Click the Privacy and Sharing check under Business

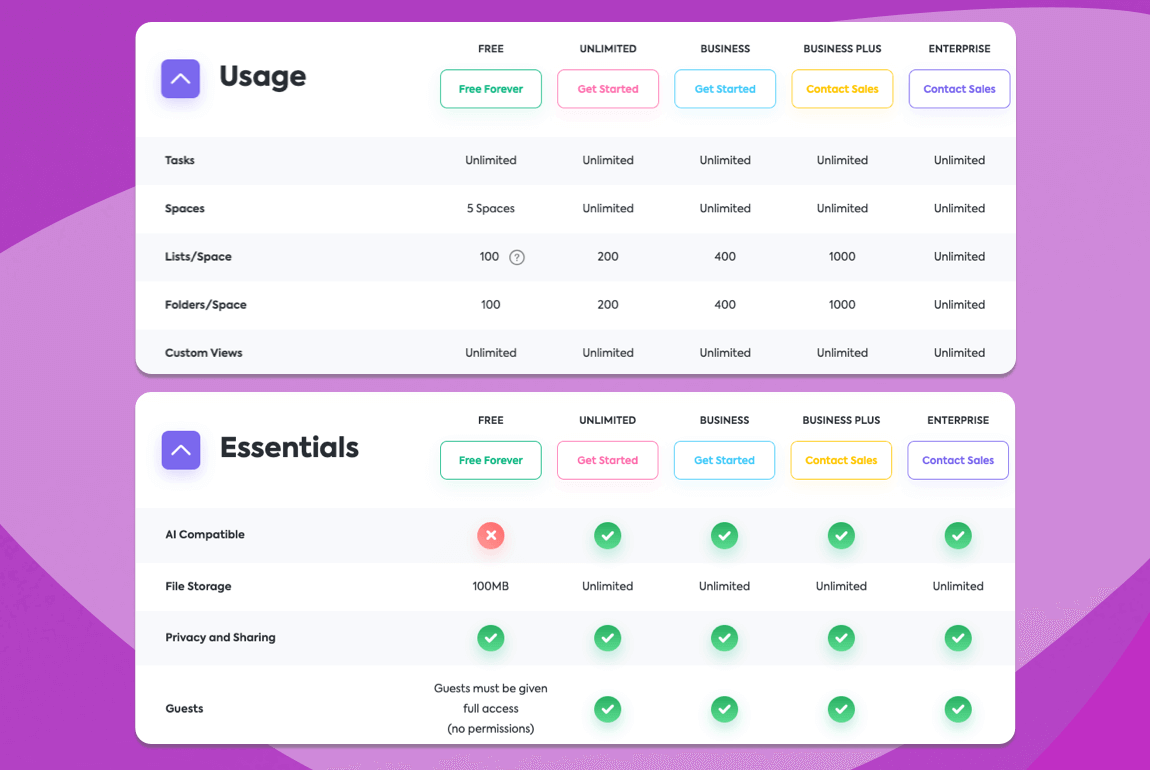pos(724,638)
